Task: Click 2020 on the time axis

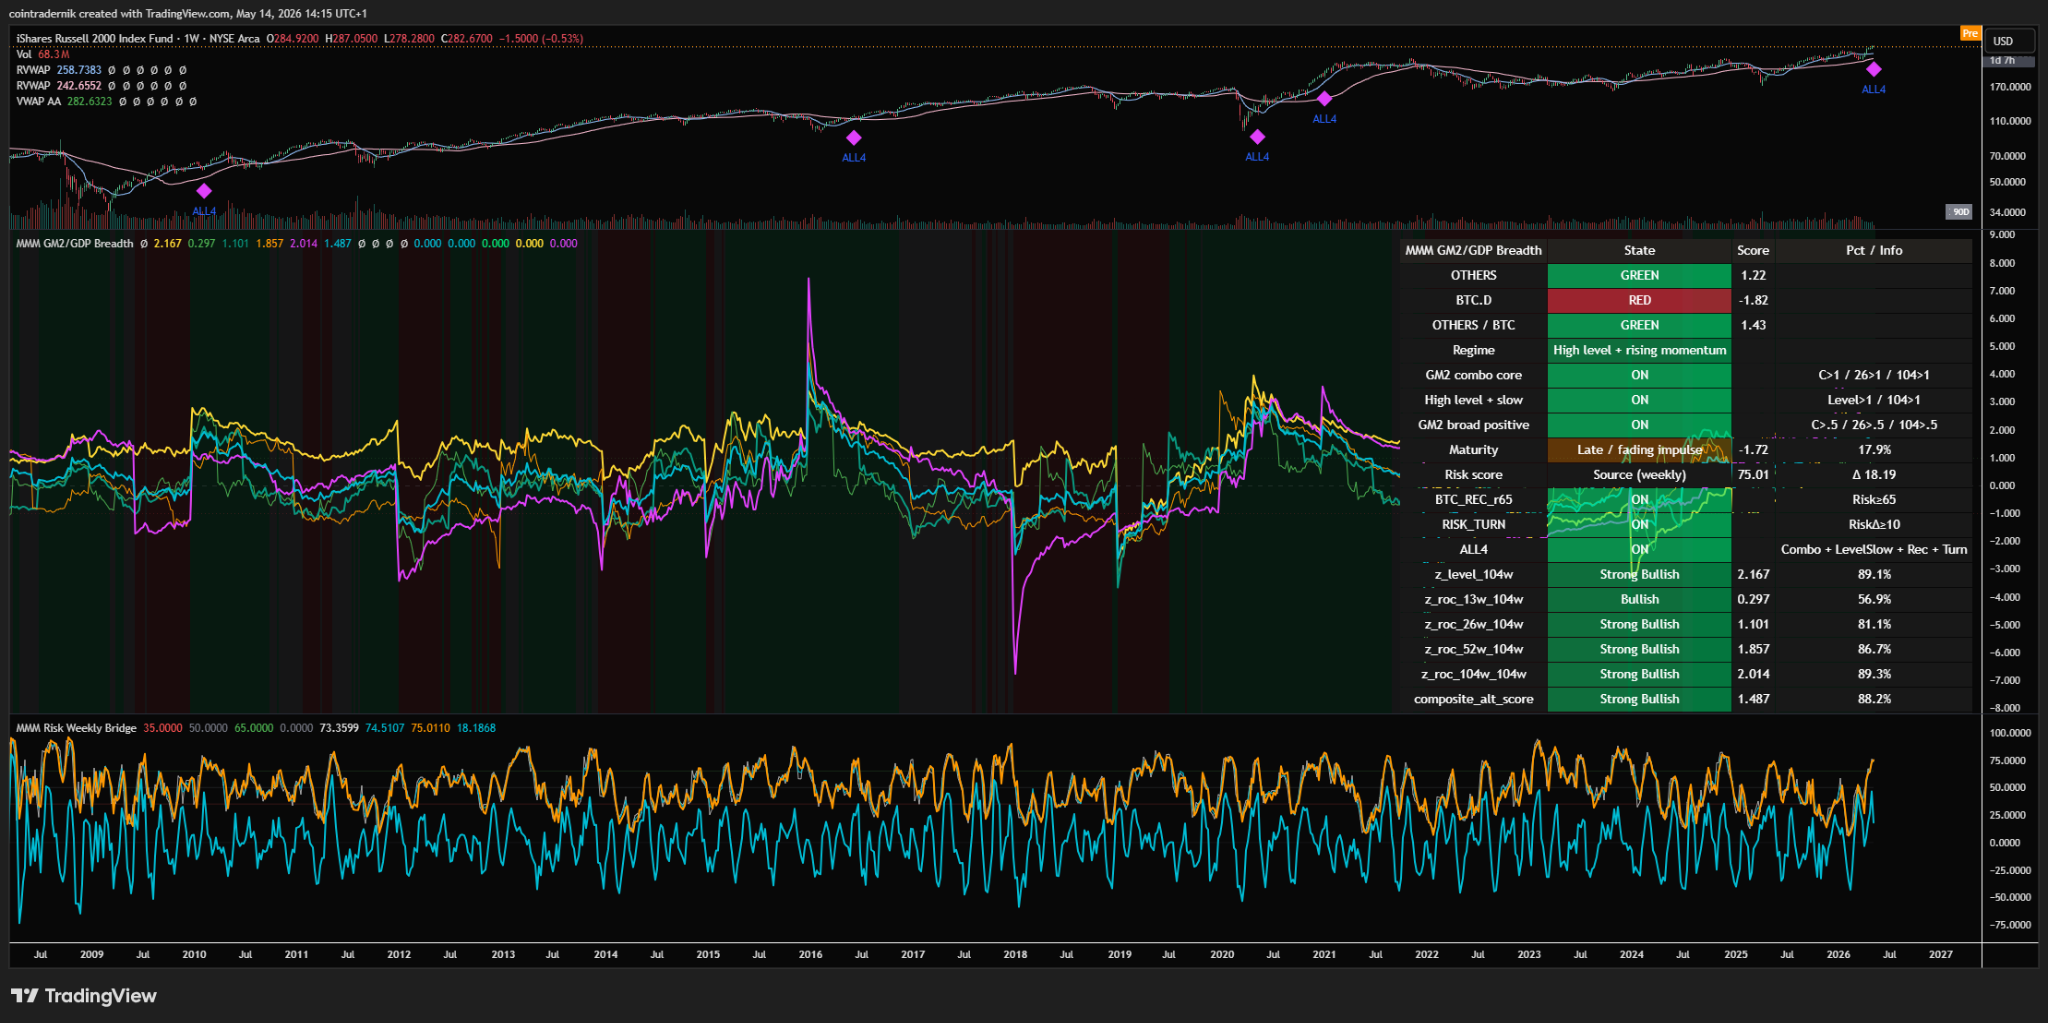Action: pyautogui.click(x=1221, y=954)
